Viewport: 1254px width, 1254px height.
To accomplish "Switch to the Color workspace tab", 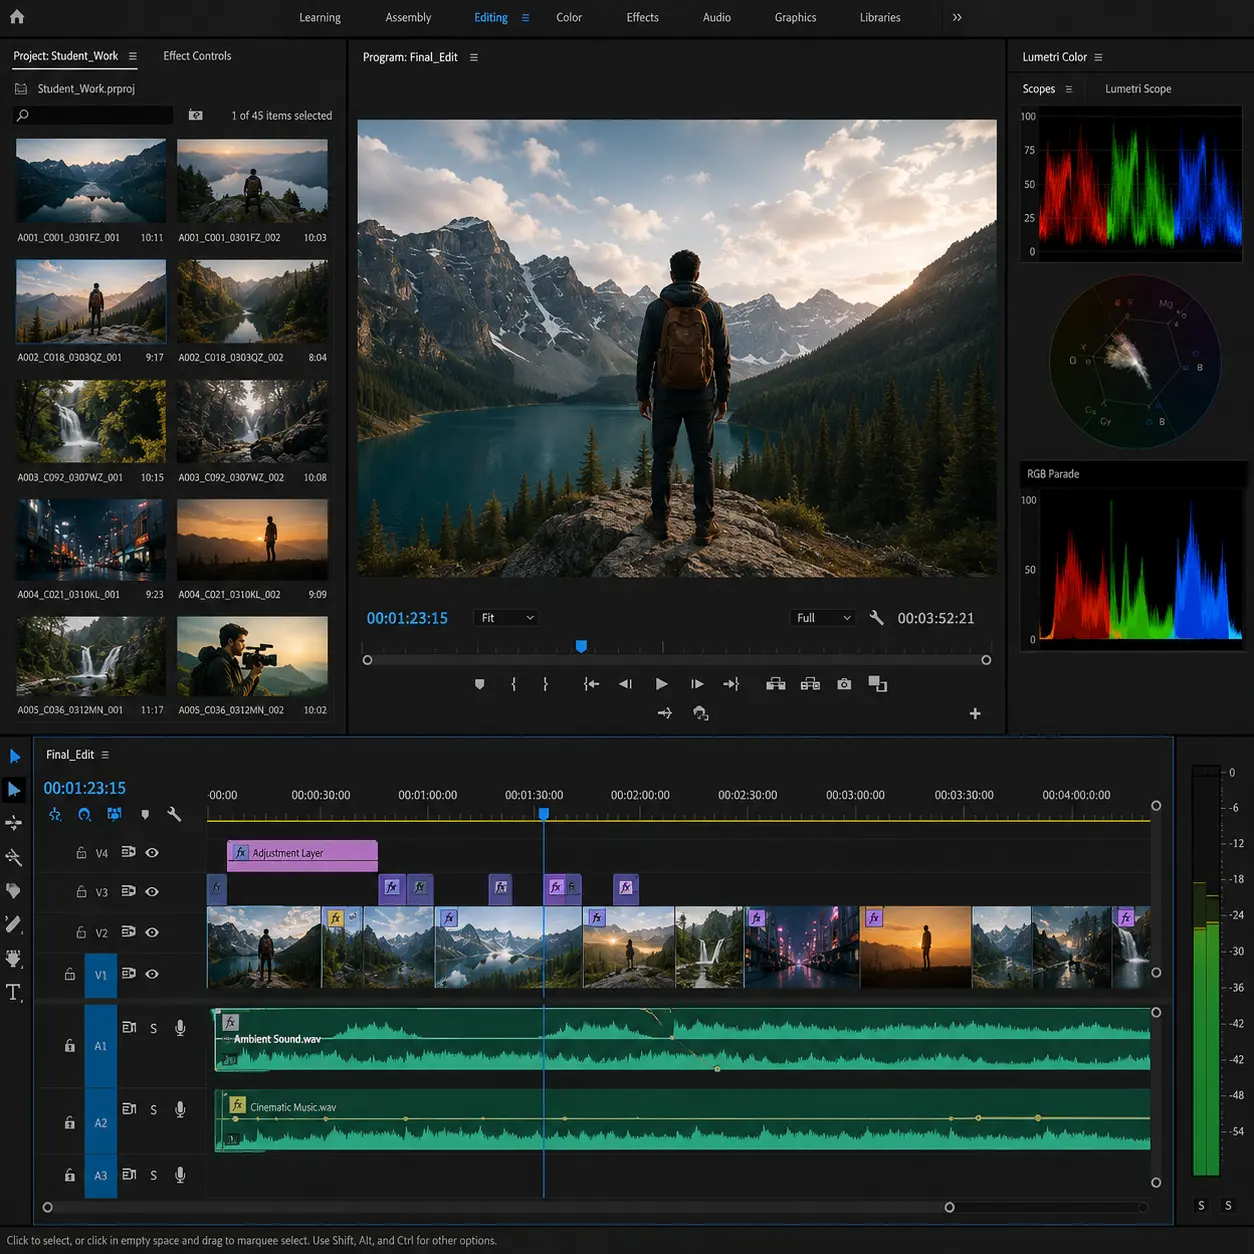I will pyautogui.click(x=569, y=17).
